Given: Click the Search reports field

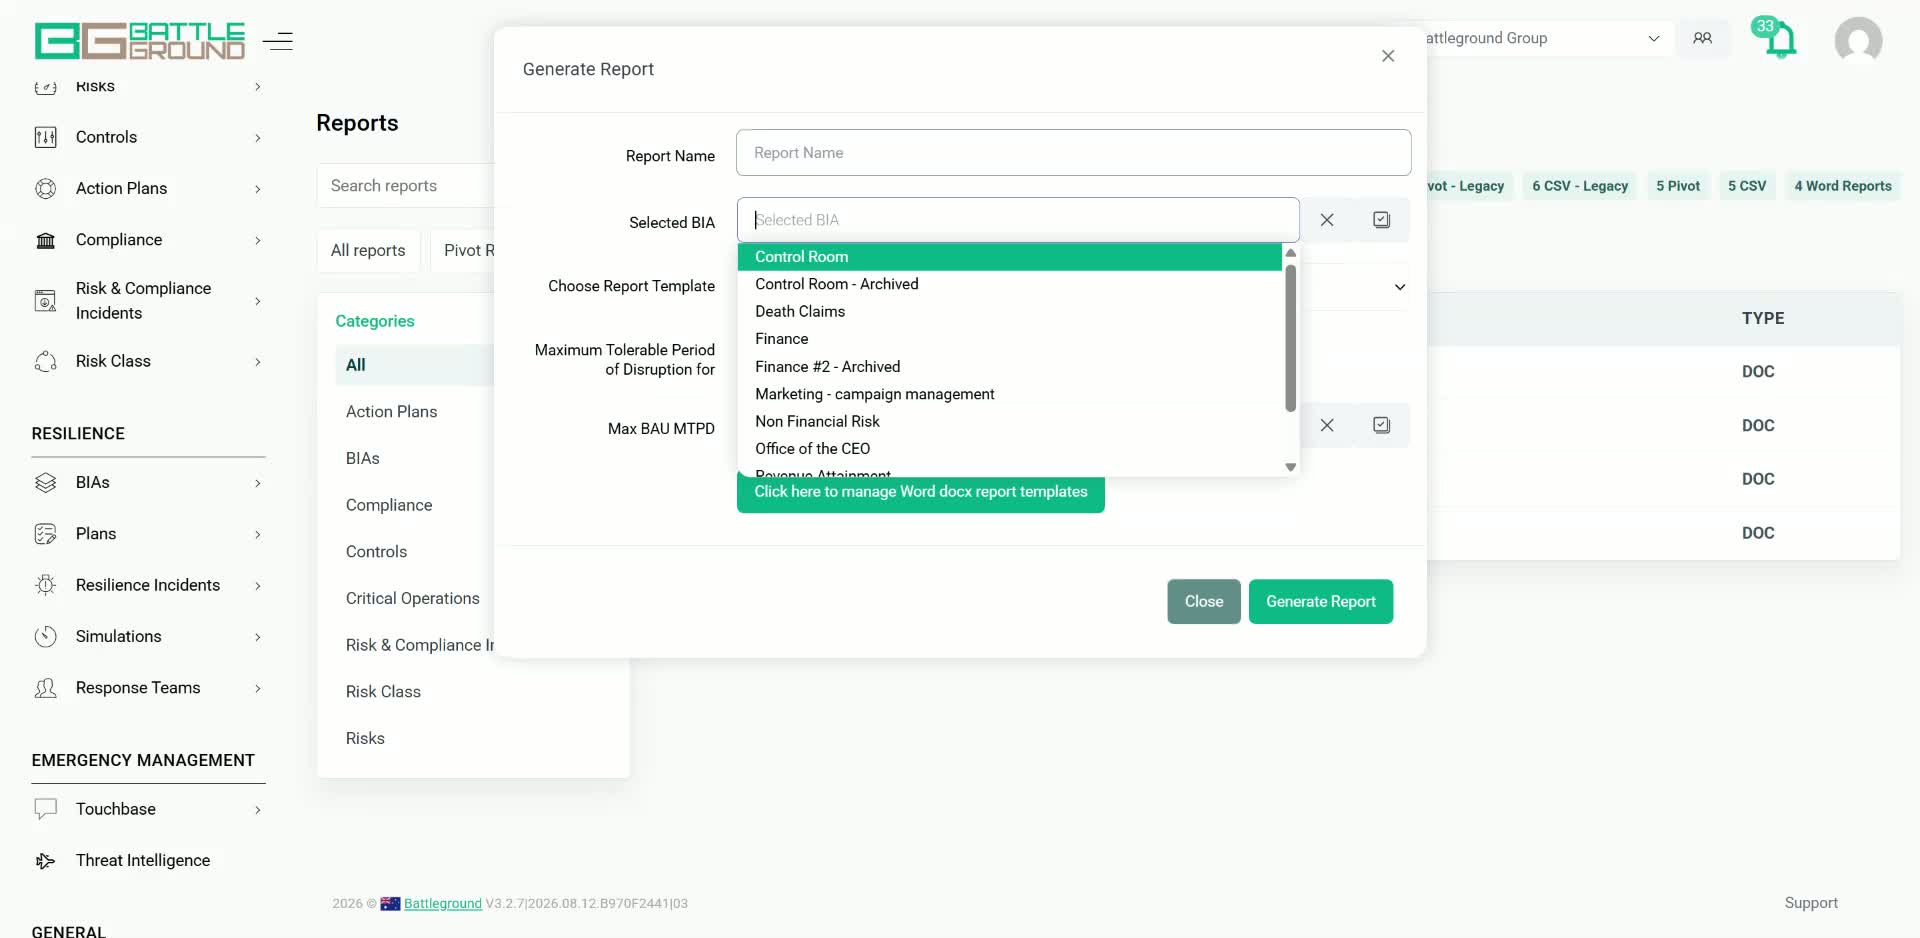Looking at the screenshot, I should tap(406, 186).
